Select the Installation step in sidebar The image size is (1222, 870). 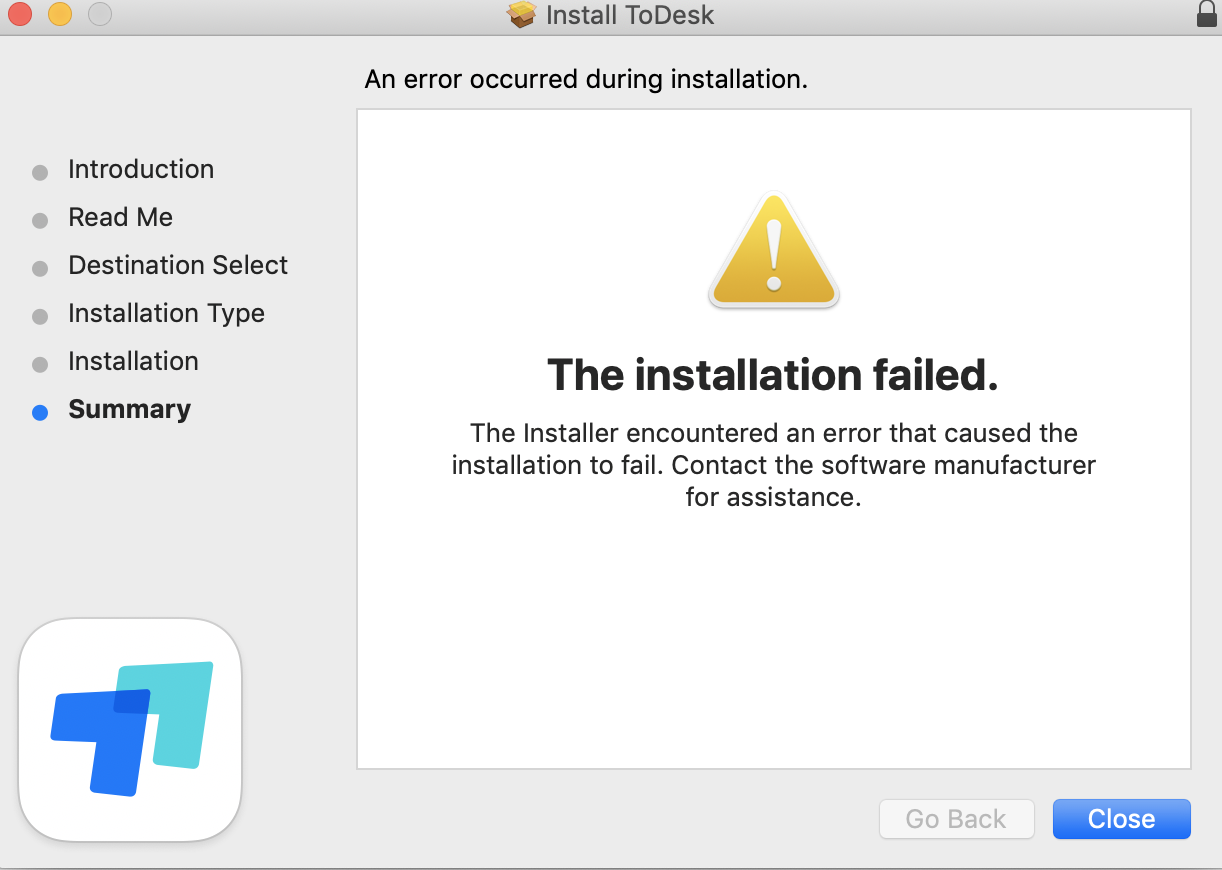pos(133,361)
